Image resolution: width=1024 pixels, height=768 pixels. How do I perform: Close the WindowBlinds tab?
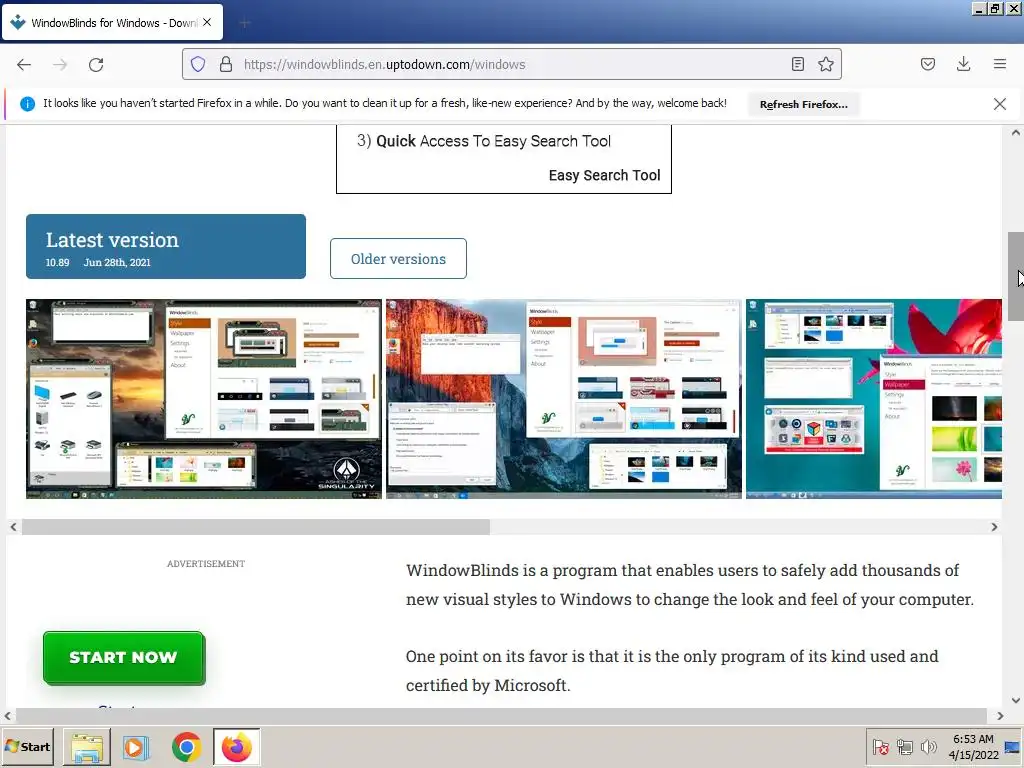[x=207, y=22]
